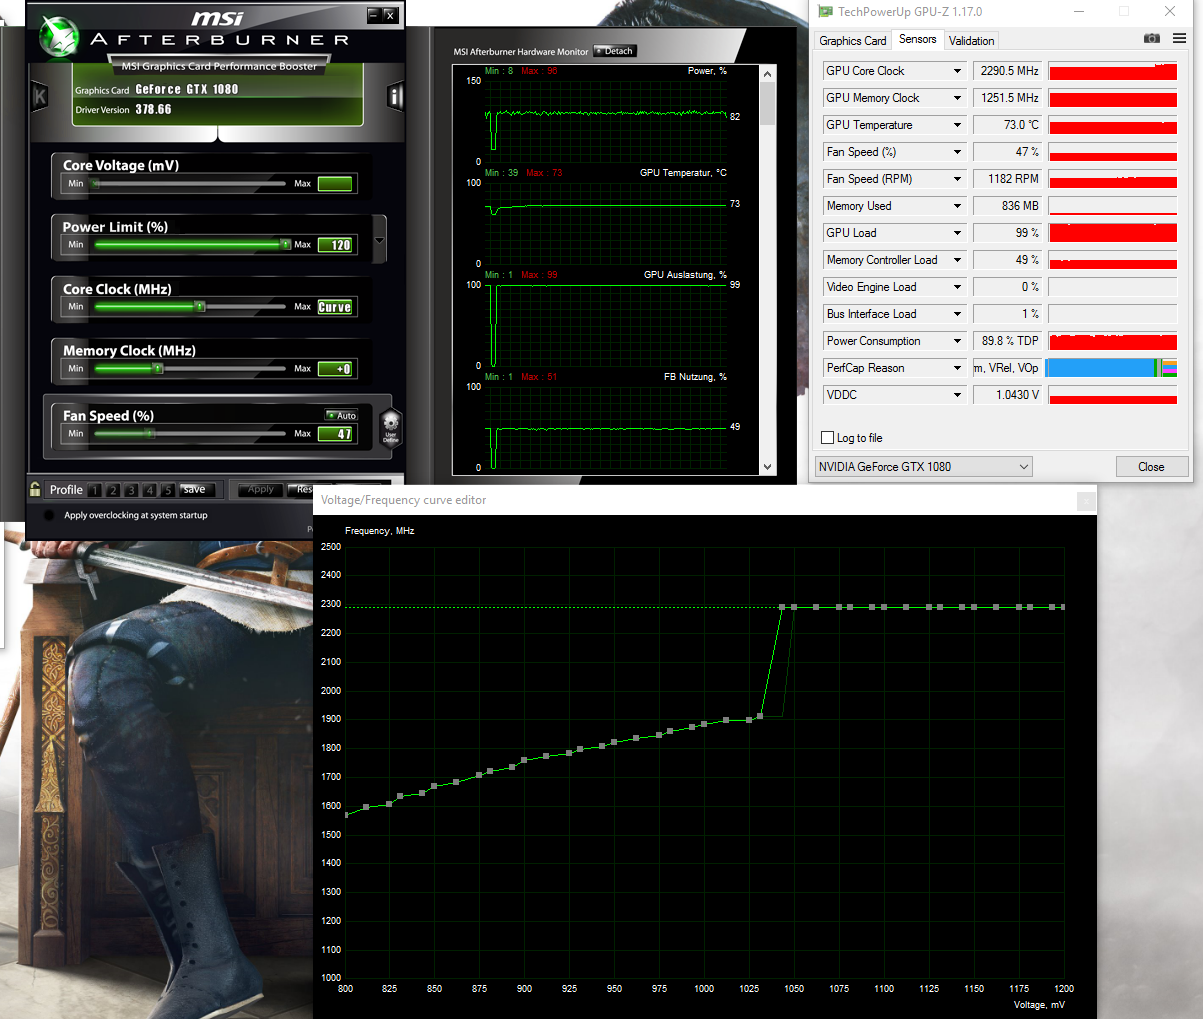
Task: Click the profile lock padlock icon
Action: coord(36,489)
